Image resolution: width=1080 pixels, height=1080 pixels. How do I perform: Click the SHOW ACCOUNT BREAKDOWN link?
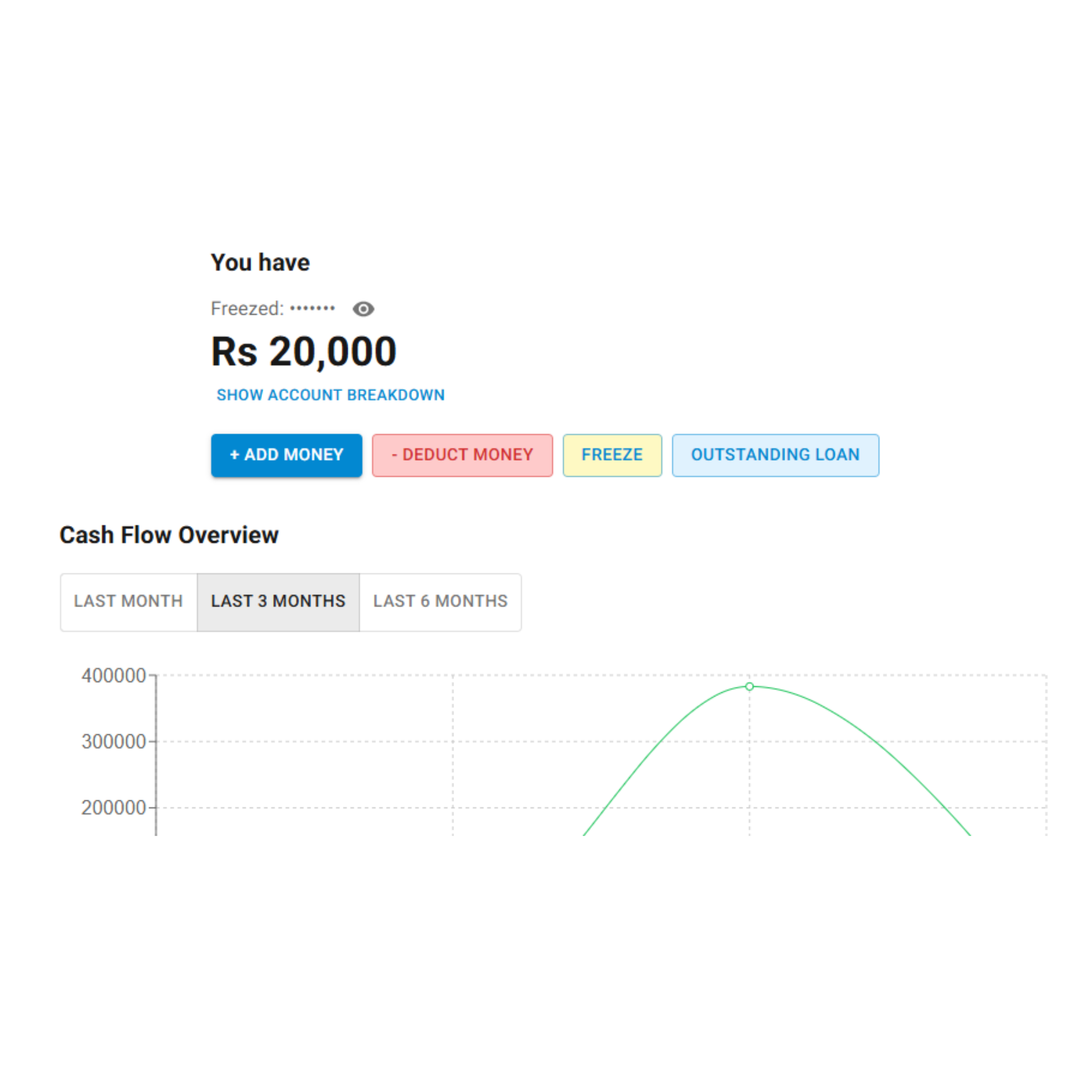330,395
